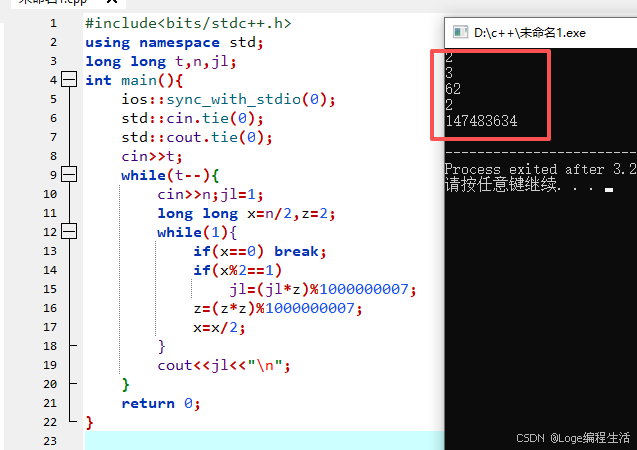The width and height of the screenshot is (637, 450).
Task: Click the std::cin.tie(0) line
Action: click(192, 118)
